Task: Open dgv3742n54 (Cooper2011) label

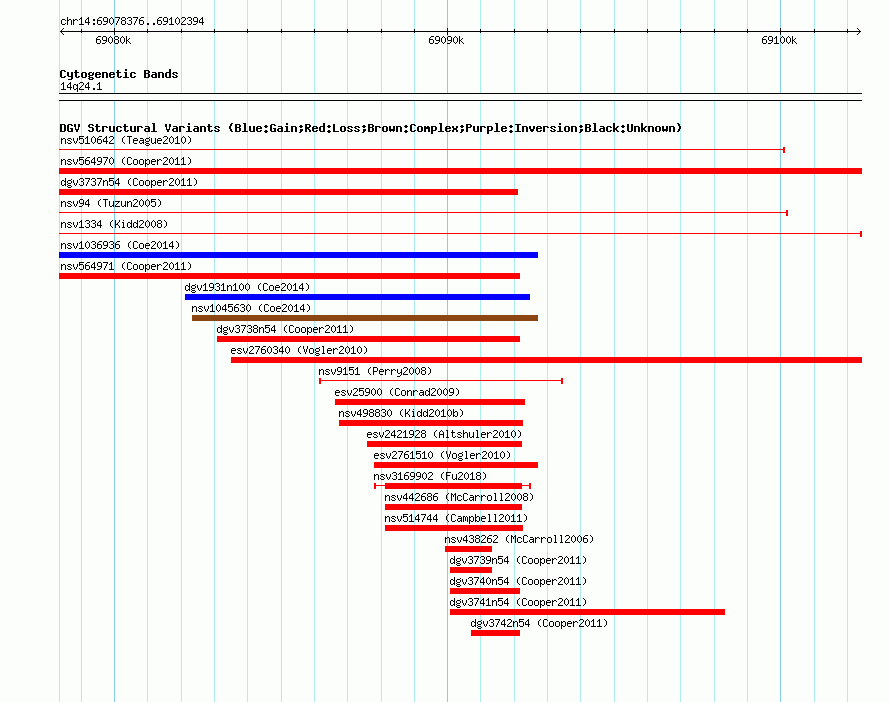Action: (x=539, y=623)
